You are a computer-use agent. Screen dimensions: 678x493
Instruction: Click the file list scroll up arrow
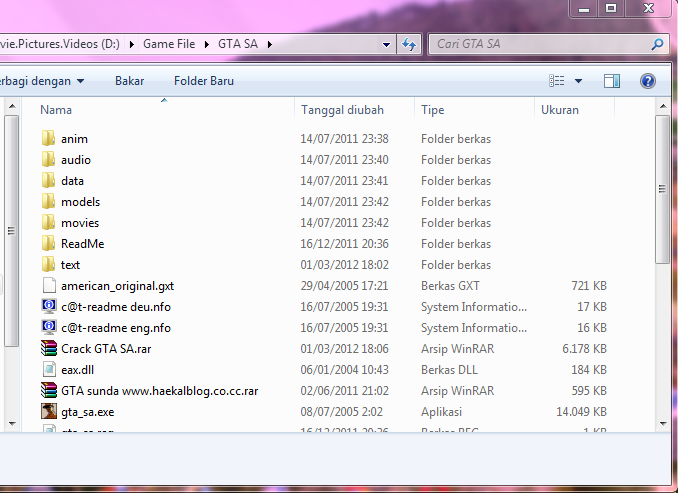tap(663, 106)
